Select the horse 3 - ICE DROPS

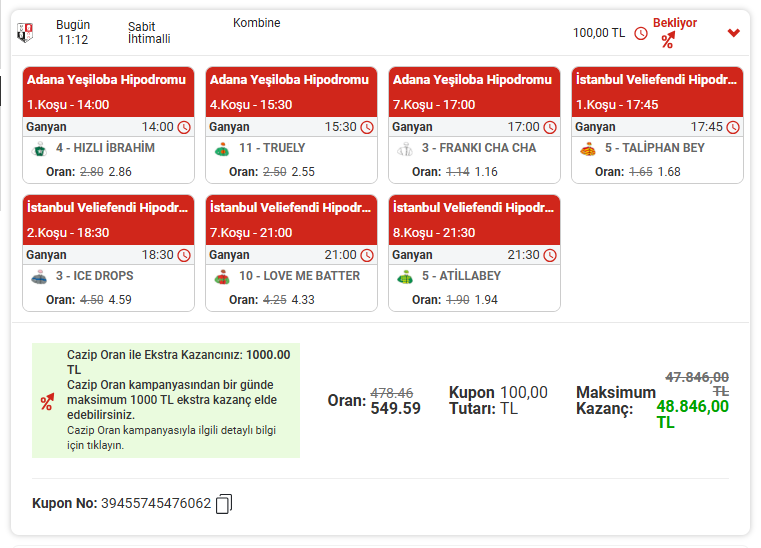95,276
